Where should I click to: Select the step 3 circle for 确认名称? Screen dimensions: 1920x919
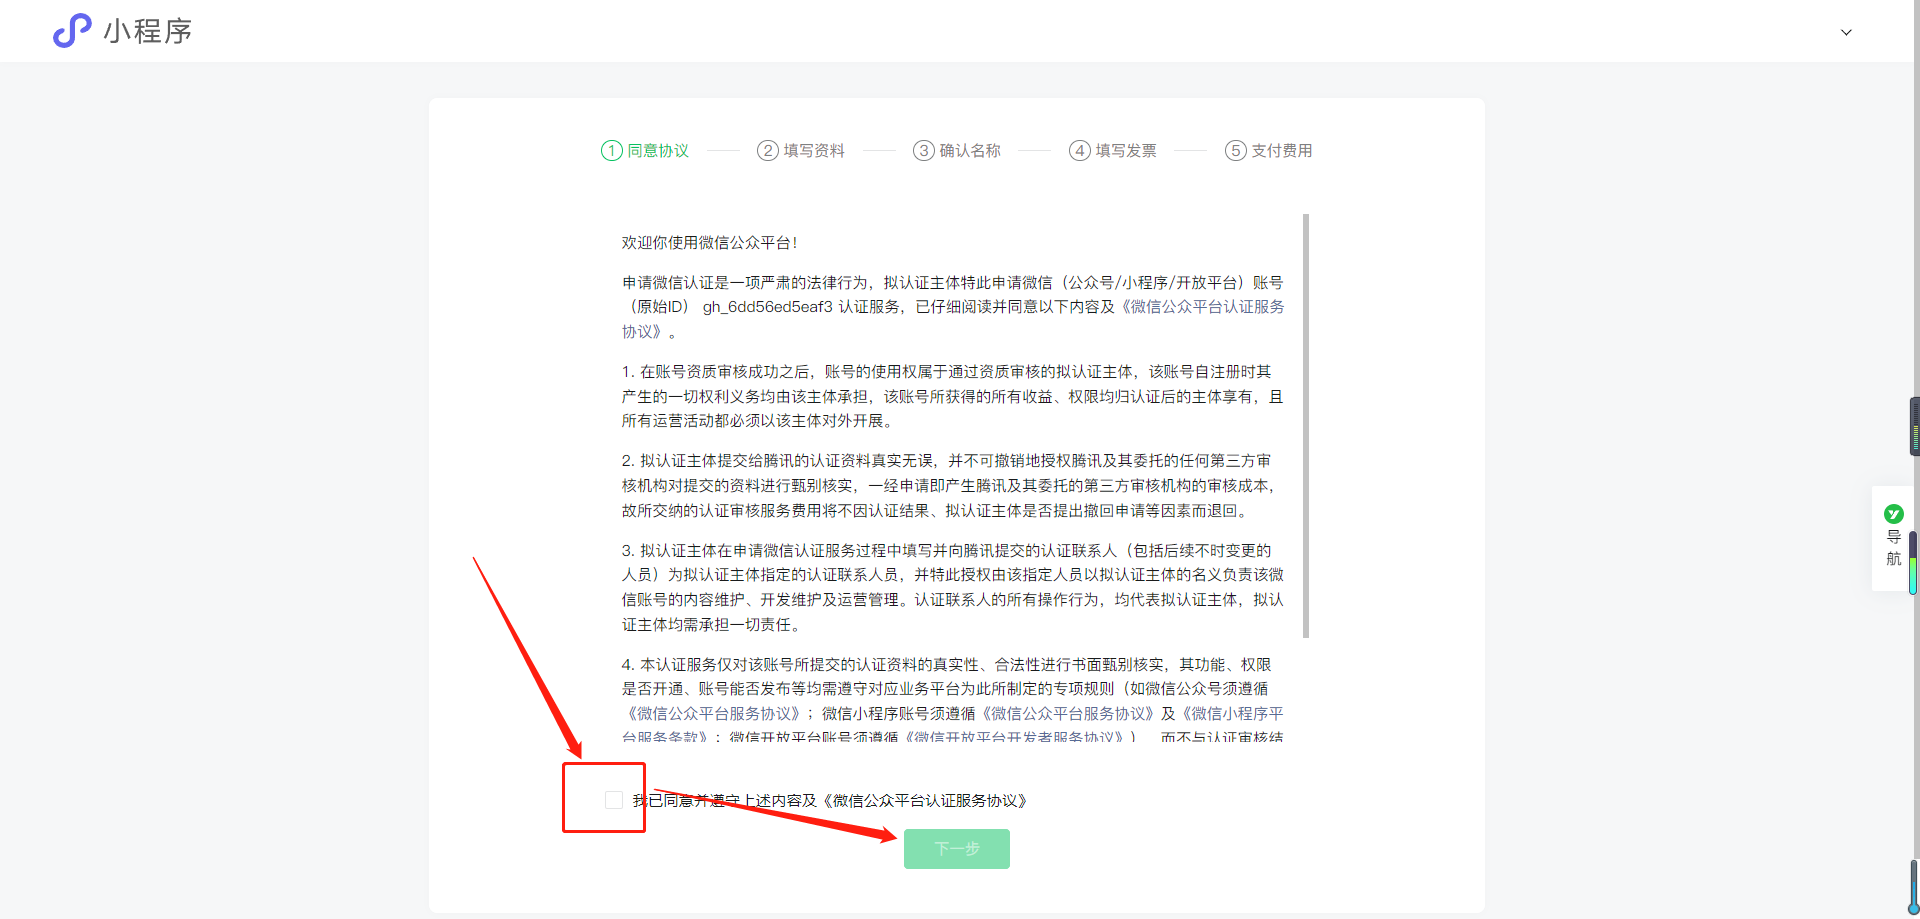pyautogui.click(x=923, y=151)
